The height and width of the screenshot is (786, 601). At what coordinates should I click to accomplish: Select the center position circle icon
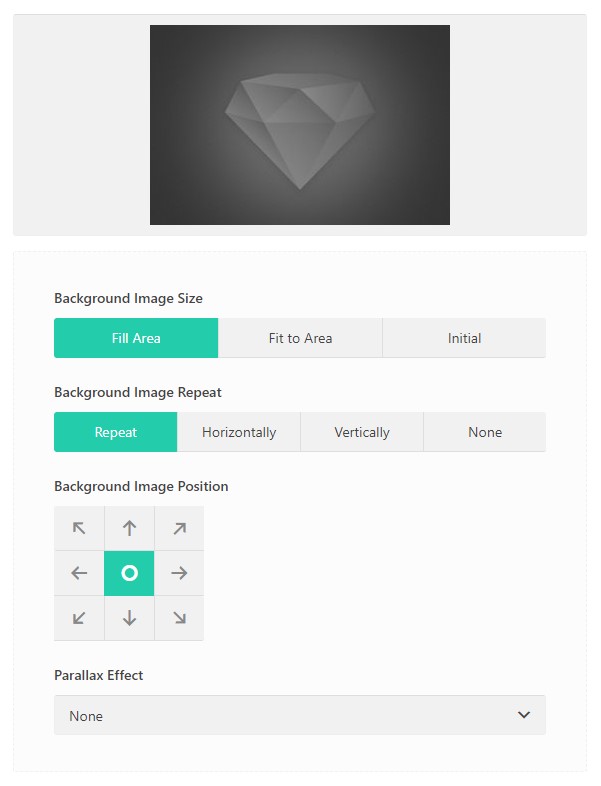tap(129, 573)
